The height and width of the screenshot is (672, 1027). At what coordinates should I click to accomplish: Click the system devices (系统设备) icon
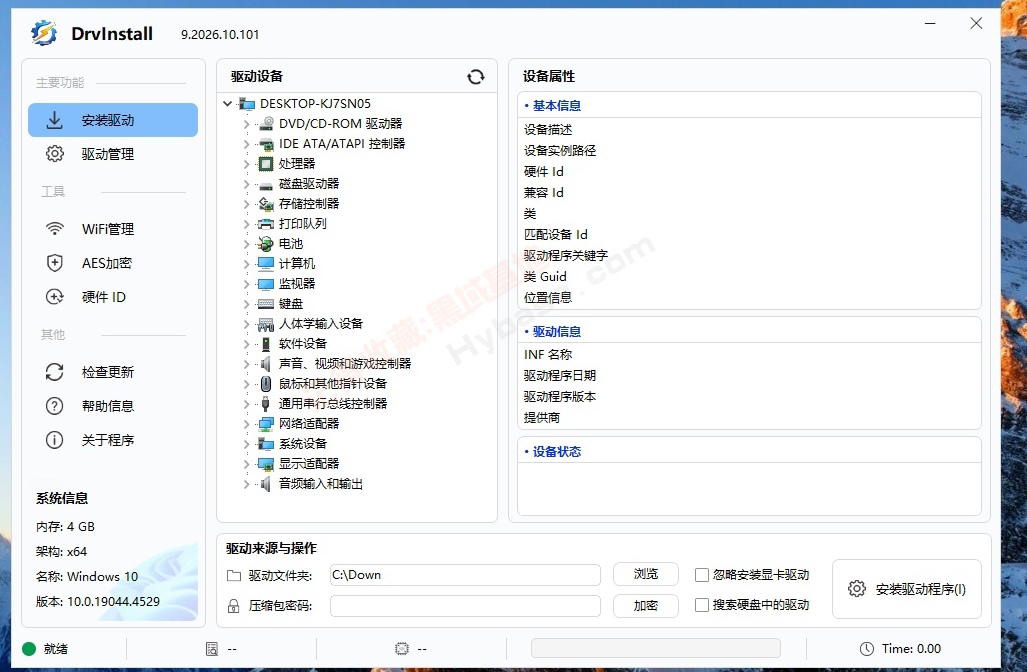click(x=266, y=443)
